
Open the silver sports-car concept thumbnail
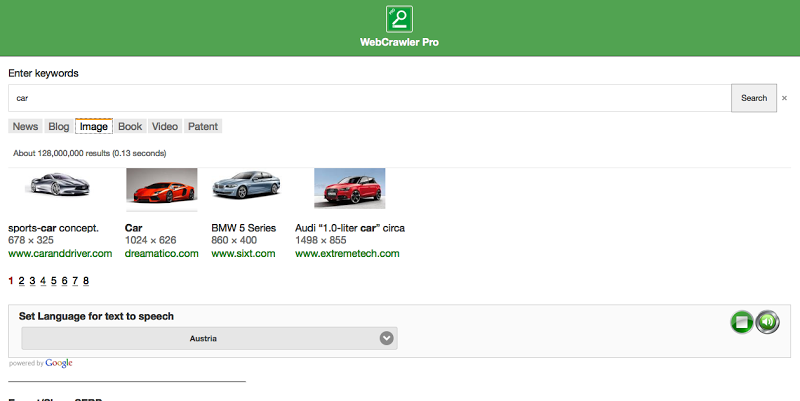pos(59,184)
